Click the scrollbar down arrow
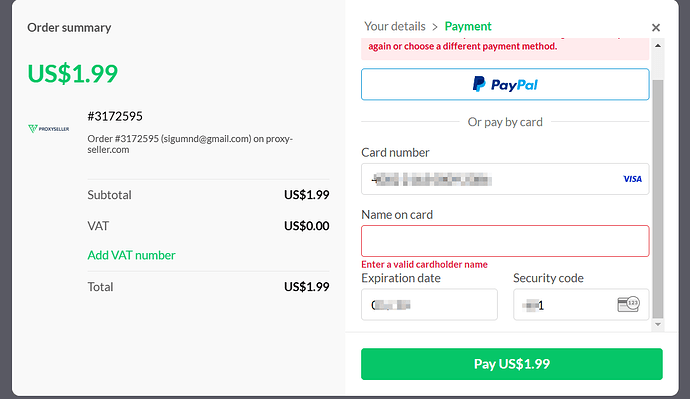Image resolution: width=690 pixels, height=399 pixels. [x=658, y=325]
